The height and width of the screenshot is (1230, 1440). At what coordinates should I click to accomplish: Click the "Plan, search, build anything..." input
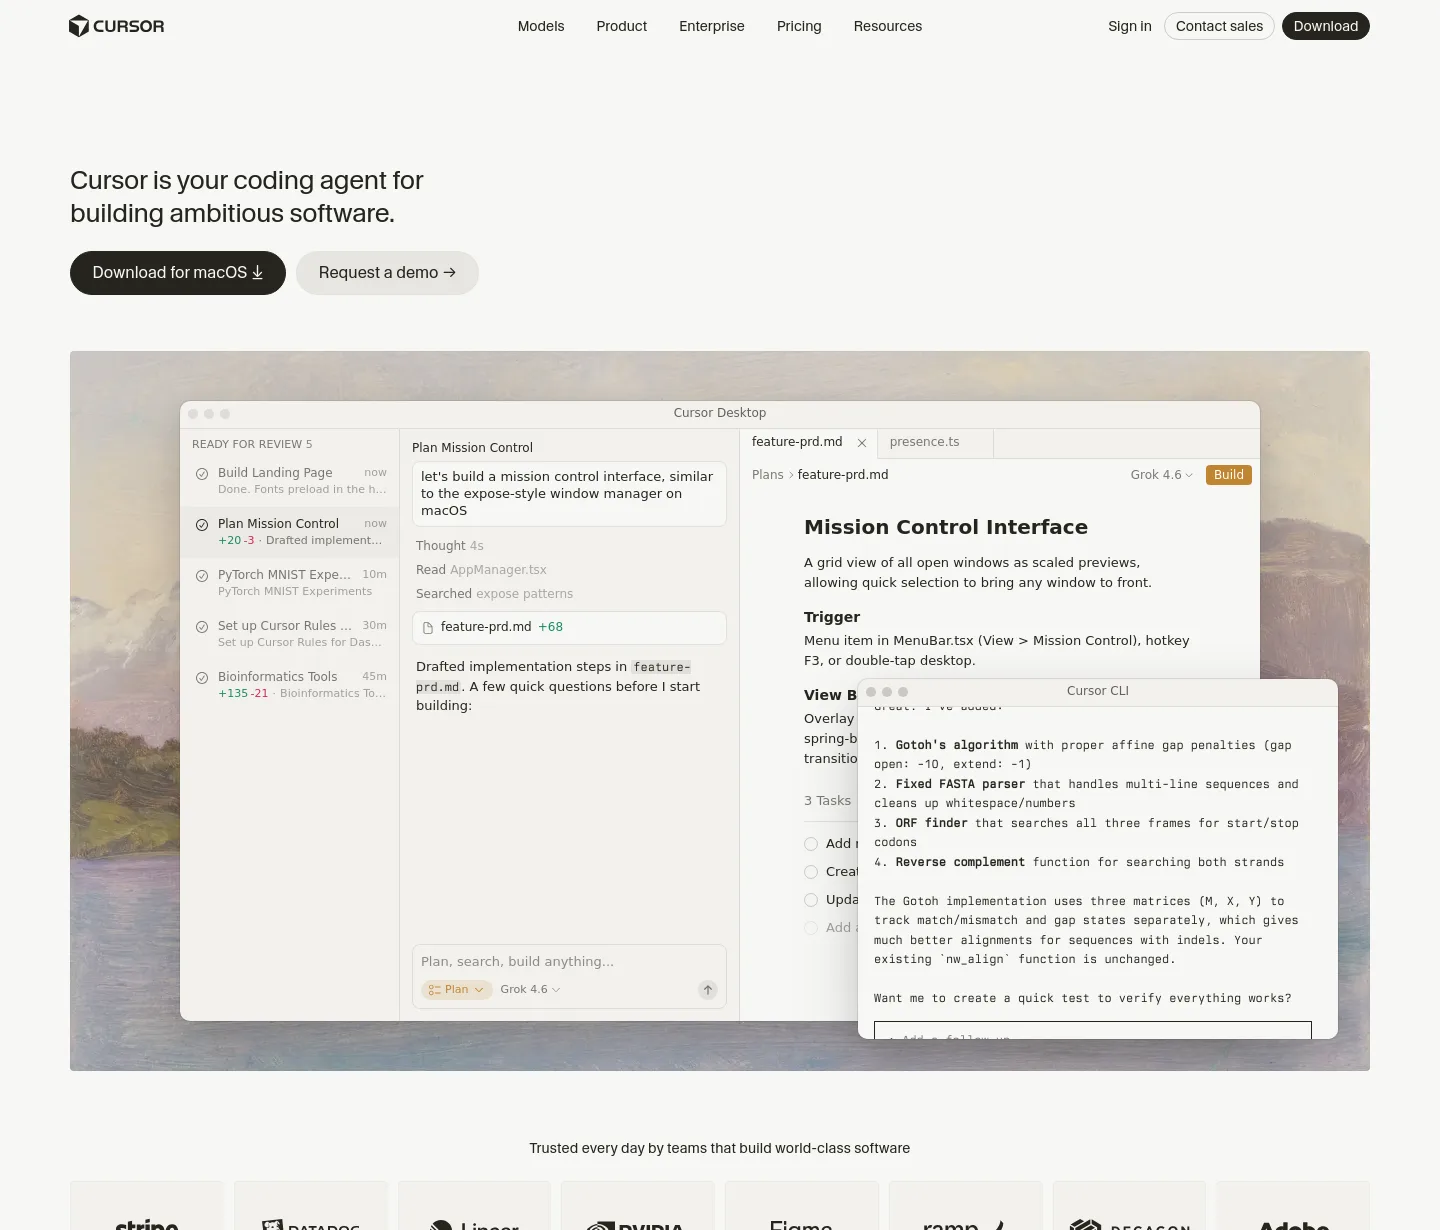[x=569, y=962]
